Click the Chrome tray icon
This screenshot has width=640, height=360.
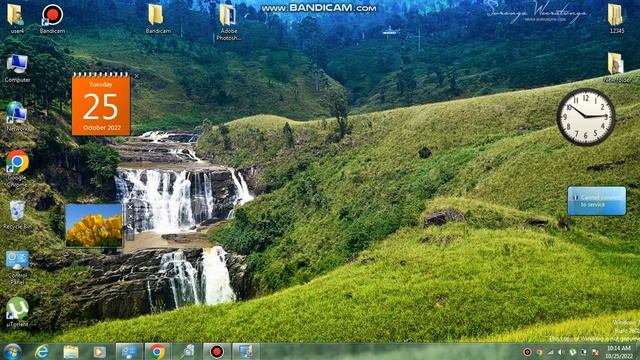click(x=539, y=352)
